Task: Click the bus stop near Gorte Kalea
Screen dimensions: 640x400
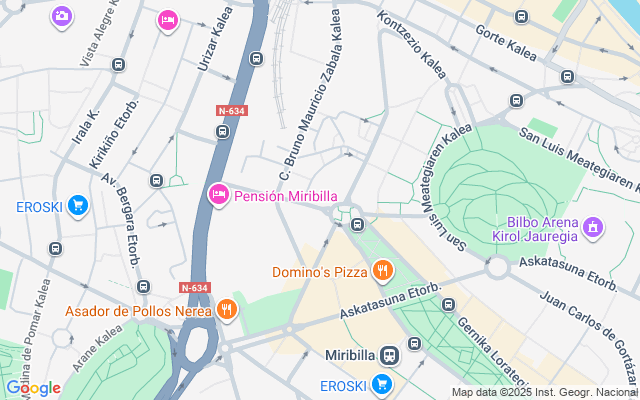Action: tap(521, 17)
